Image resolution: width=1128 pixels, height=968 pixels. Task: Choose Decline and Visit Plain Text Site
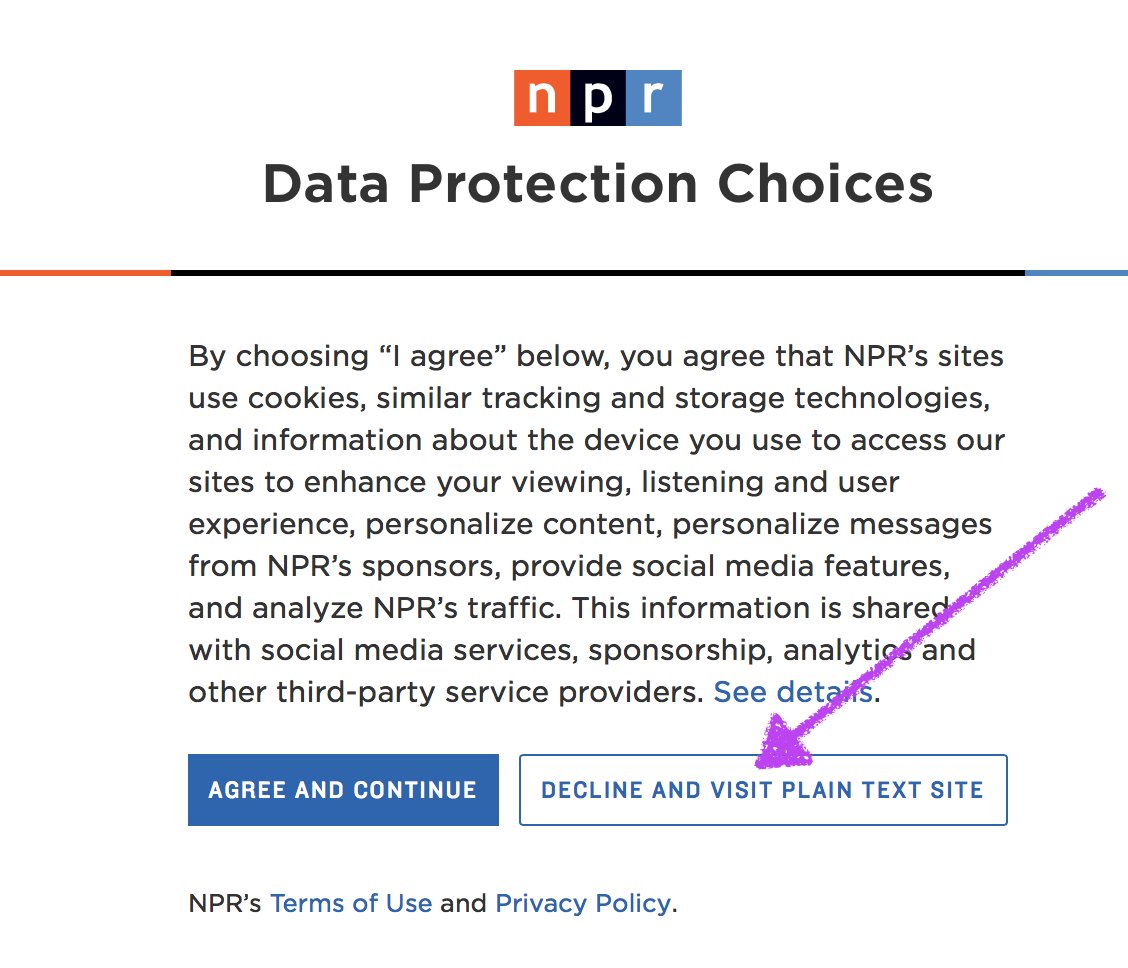click(762, 790)
